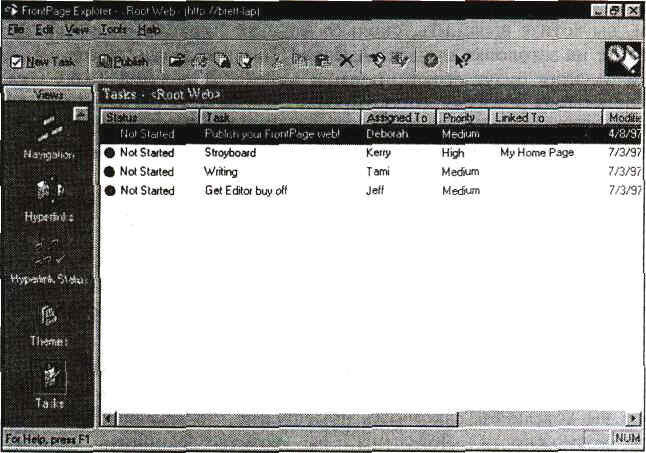Image resolution: width=646 pixels, height=453 pixels.
Task: Click the FrontPage Explorer title bar icon
Action: click(x=11, y=10)
